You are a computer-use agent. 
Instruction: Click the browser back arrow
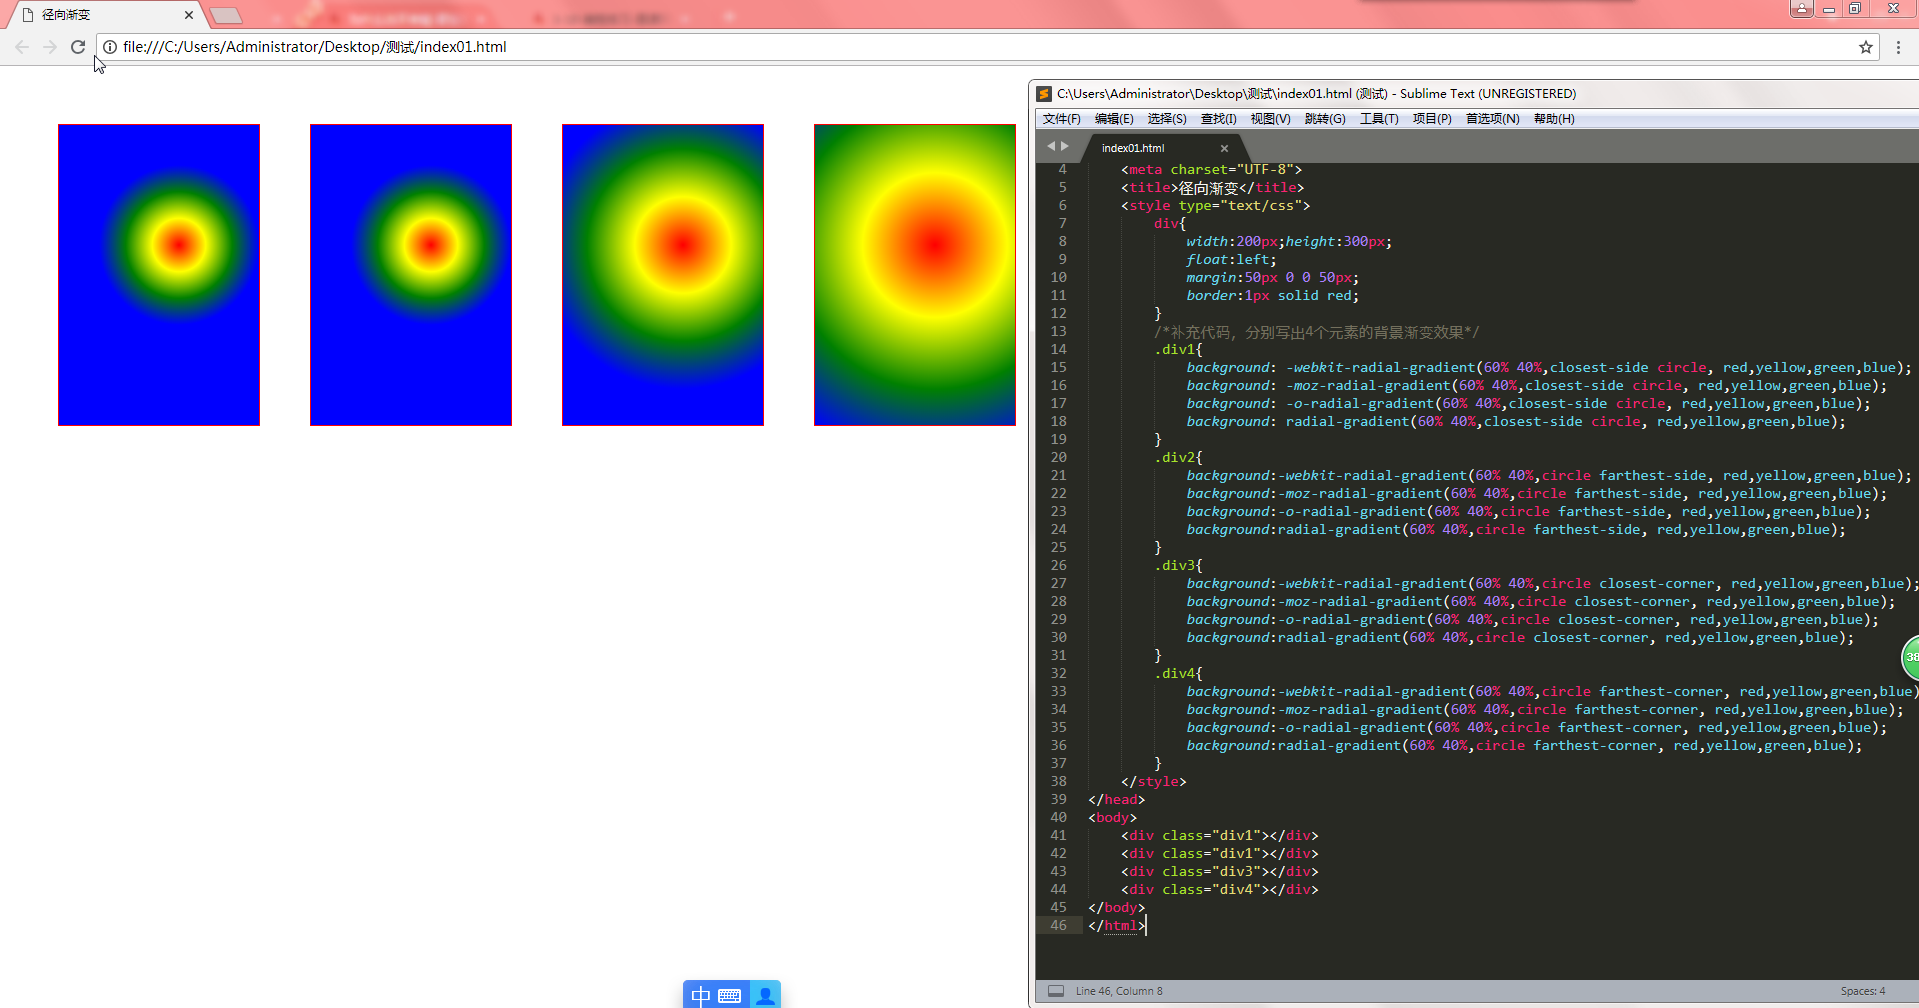point(22,47)
